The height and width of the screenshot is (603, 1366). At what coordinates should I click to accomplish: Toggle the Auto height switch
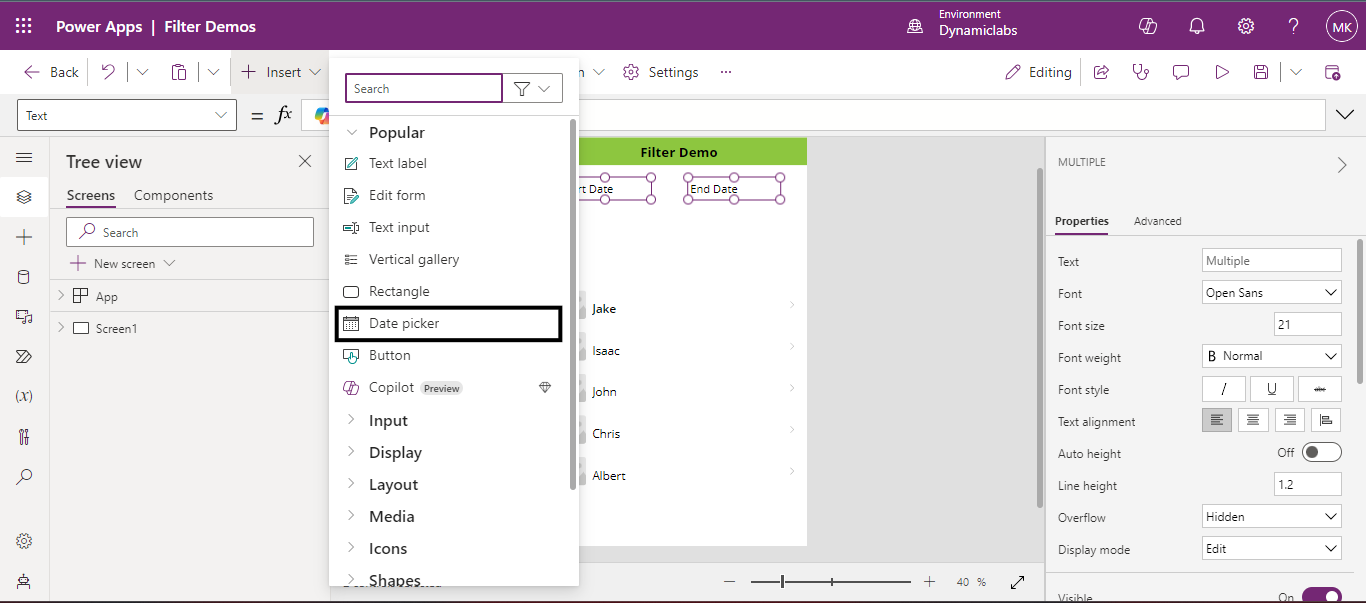coord(1321,453)
